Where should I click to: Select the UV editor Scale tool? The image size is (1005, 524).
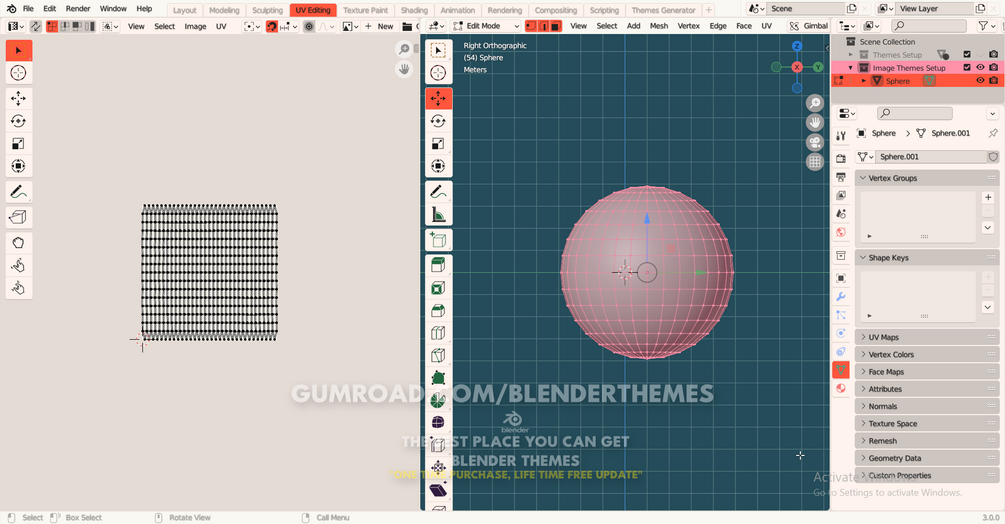[19, 143]
